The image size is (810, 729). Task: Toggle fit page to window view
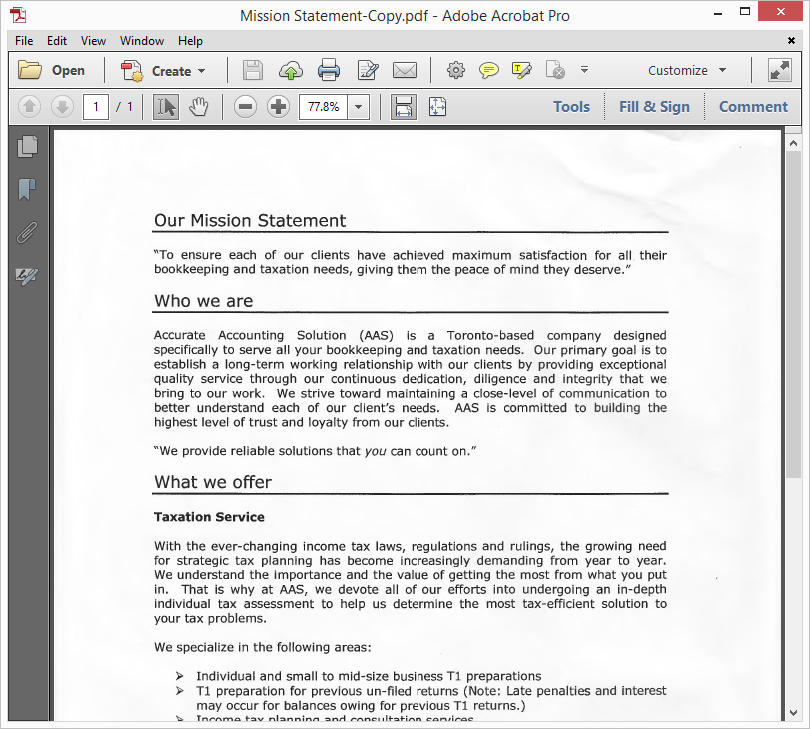[x=437, y=106]
